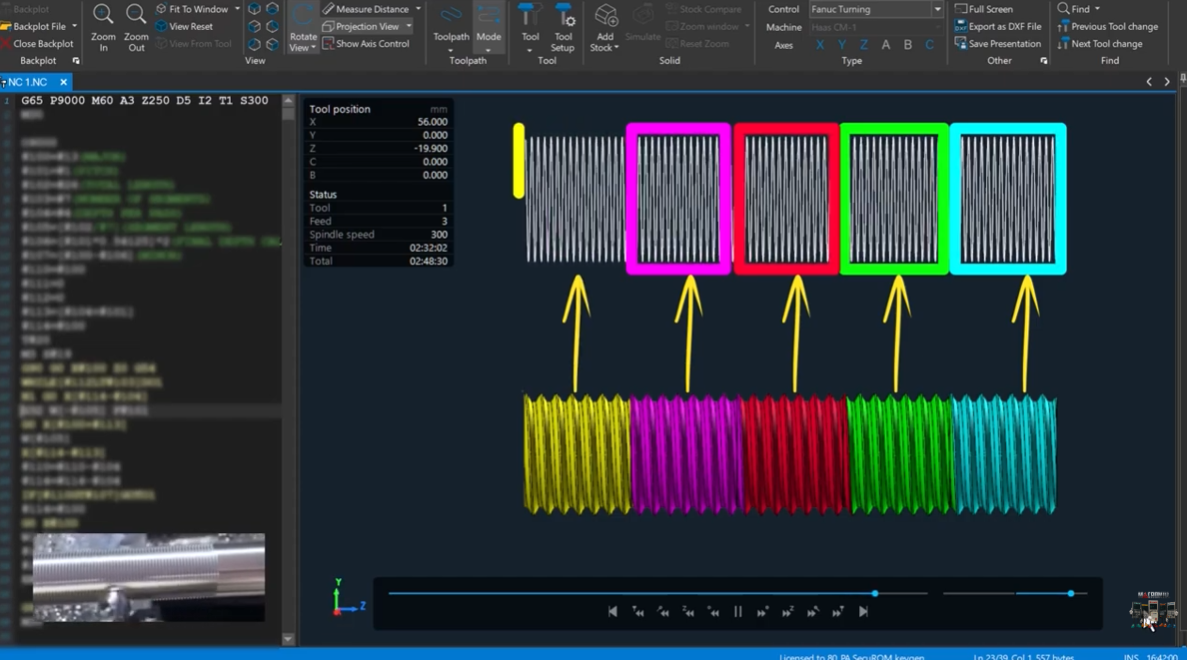Click the simulation progress slider handle

[x=875, y=594]
